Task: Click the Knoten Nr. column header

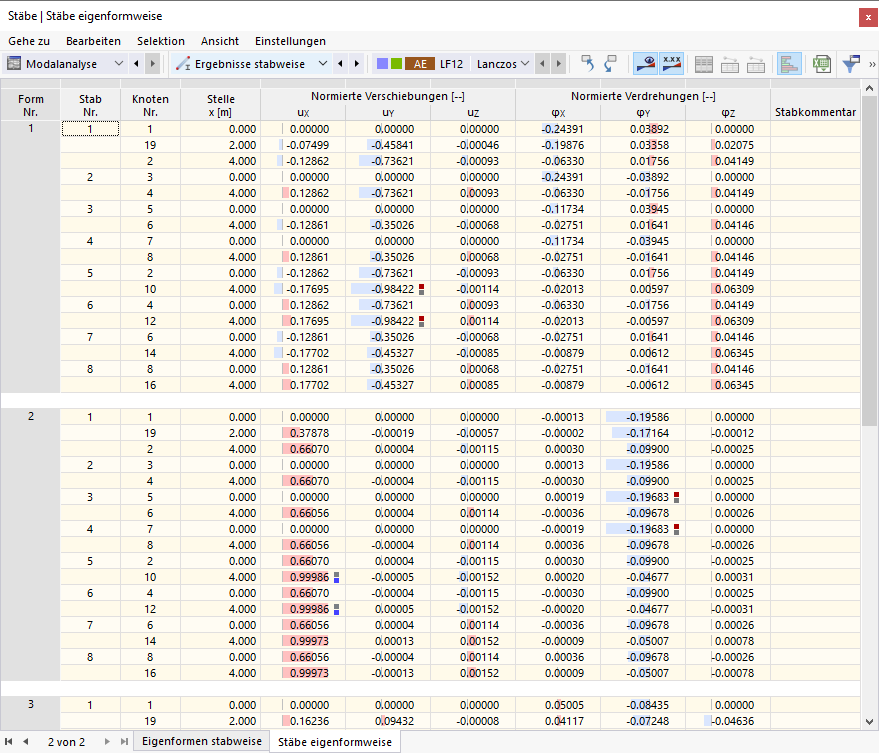Action: 150,105
